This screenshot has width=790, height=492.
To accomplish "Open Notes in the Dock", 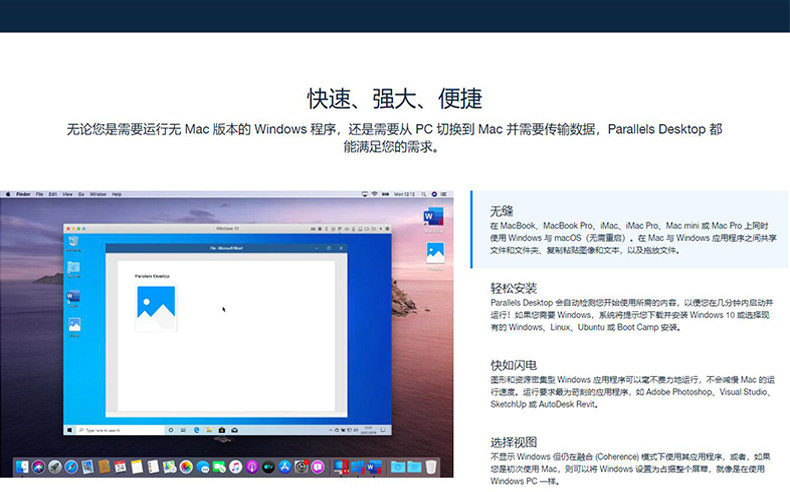I will tap(137, 467).
